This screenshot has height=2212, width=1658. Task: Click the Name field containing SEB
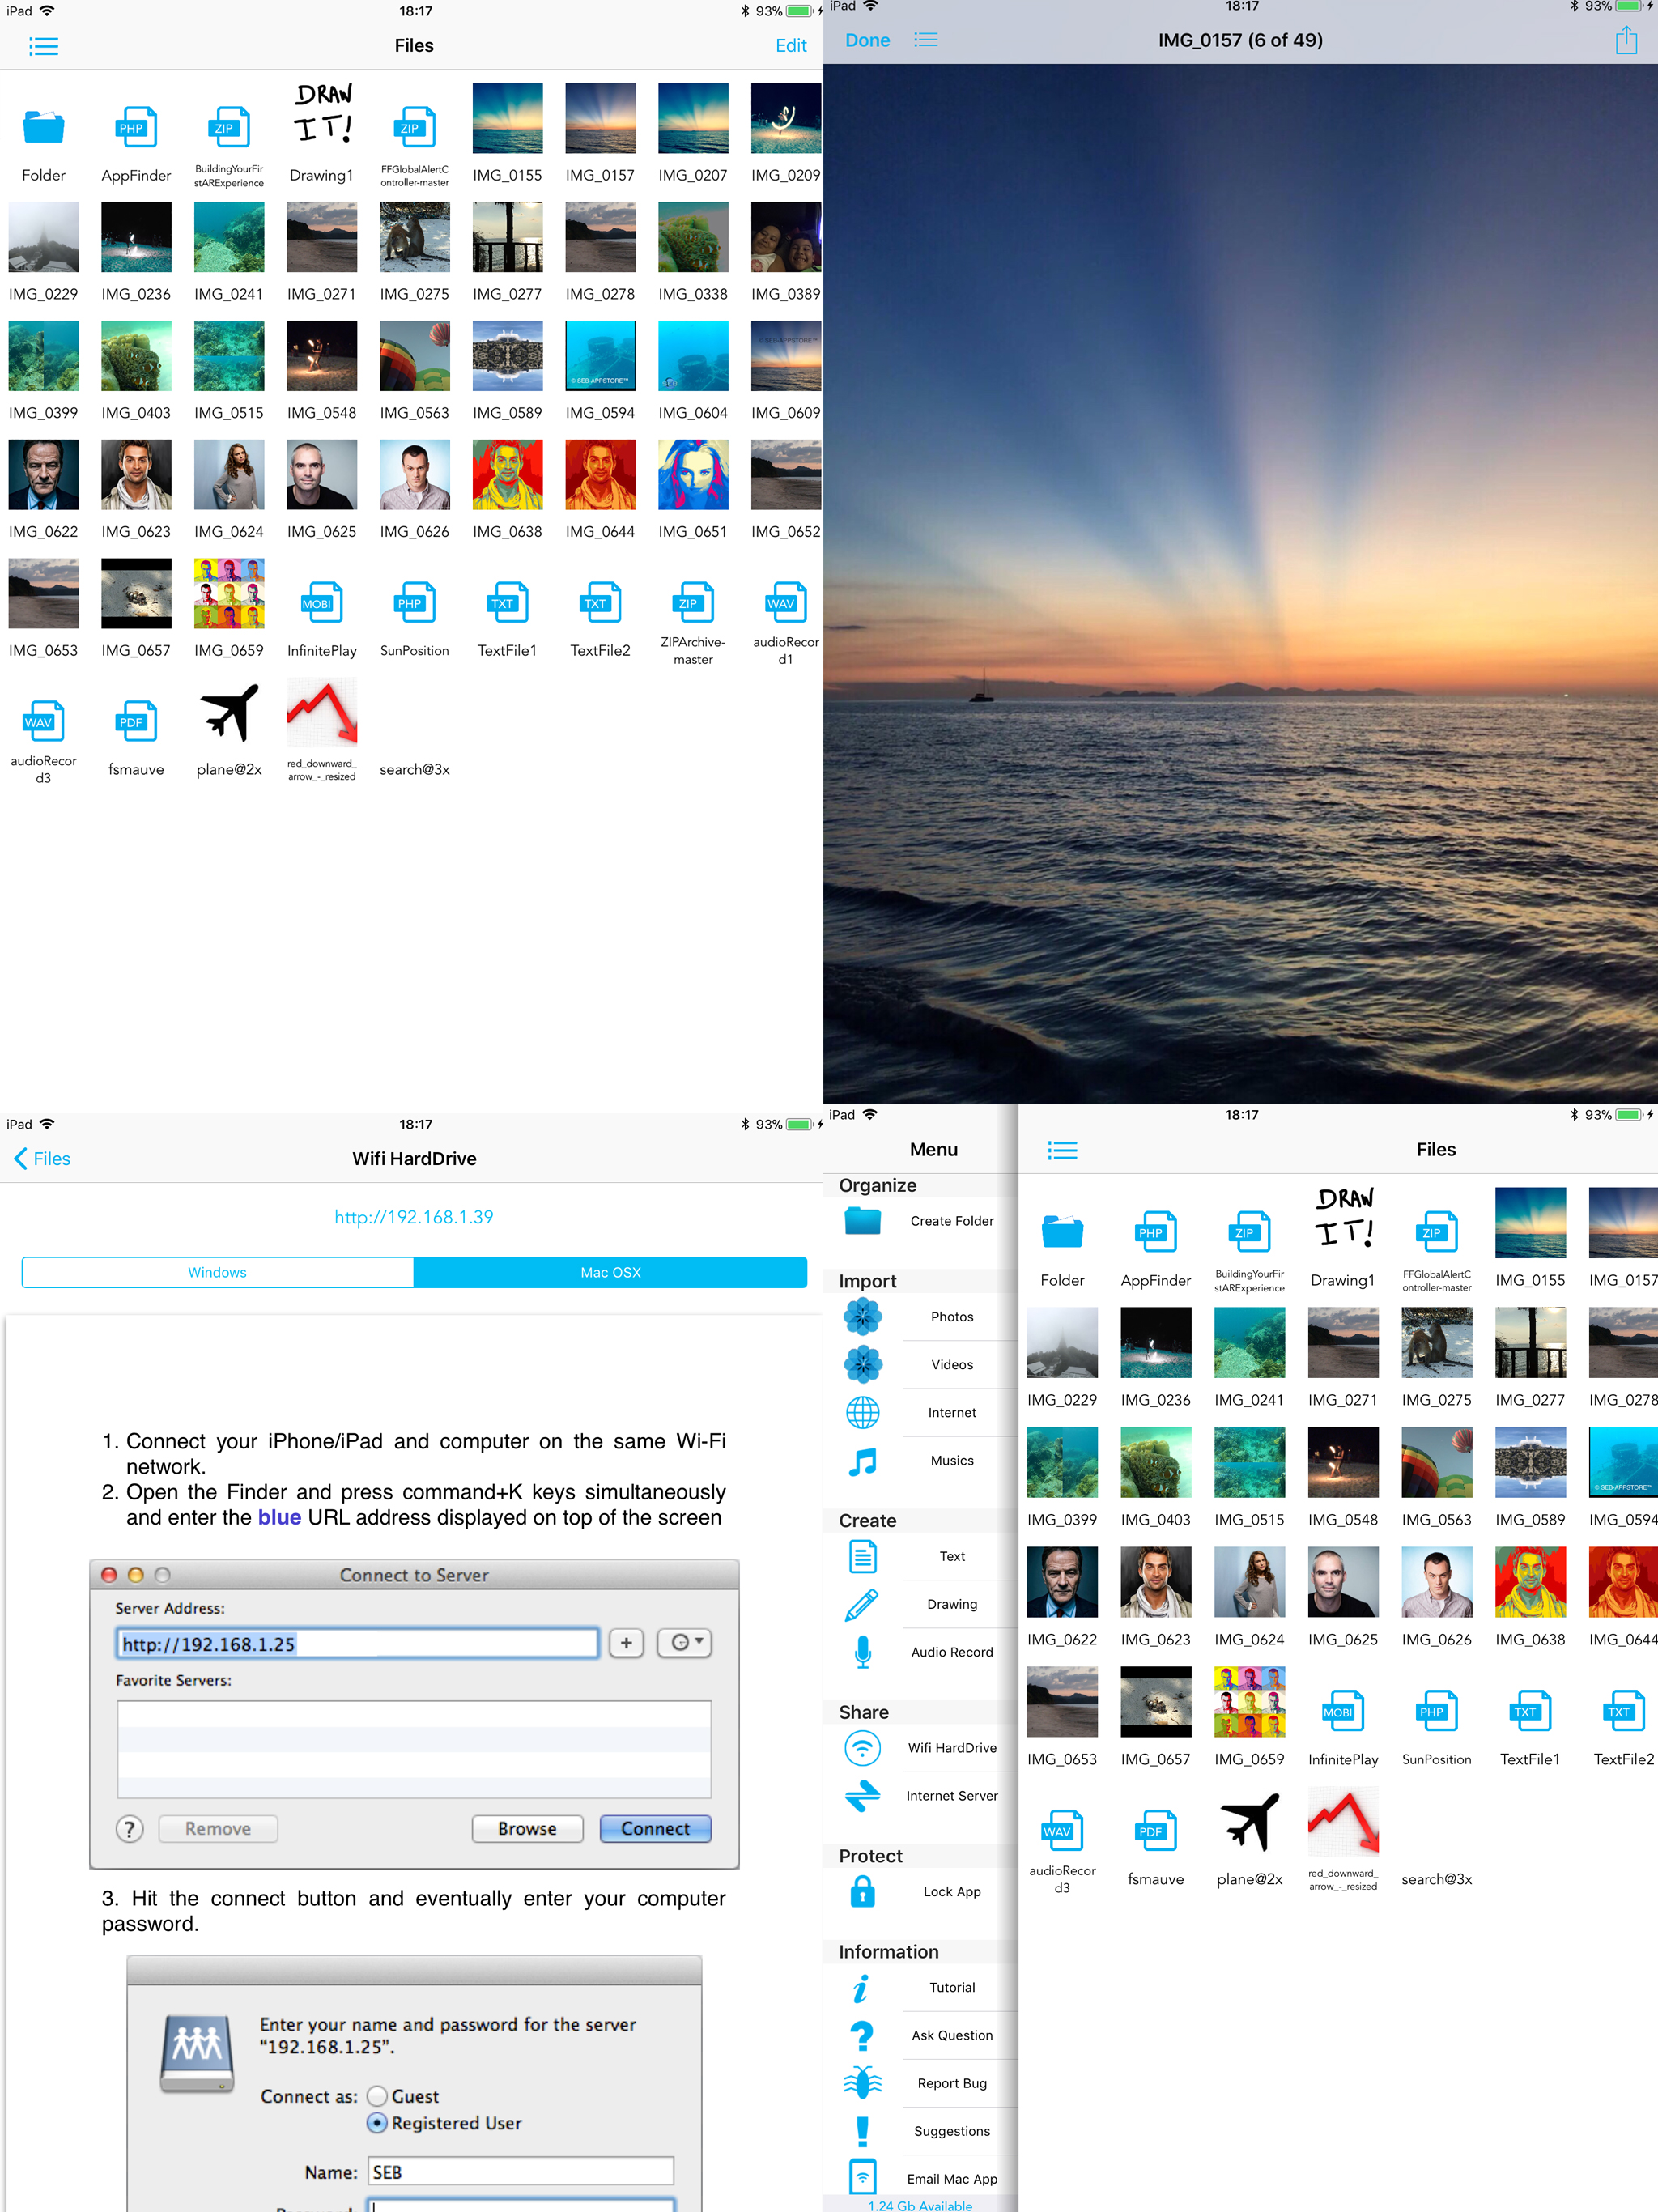click(520, 2172)
